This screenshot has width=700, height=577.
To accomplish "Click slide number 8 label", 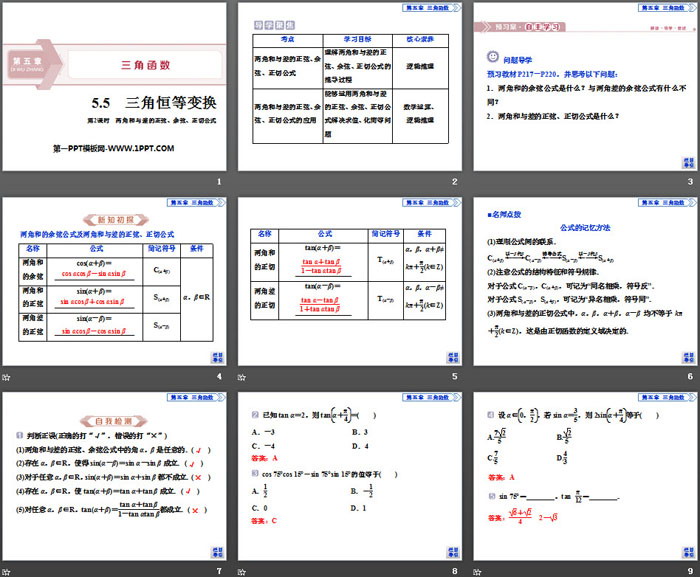I will click(x=454, y=571).
